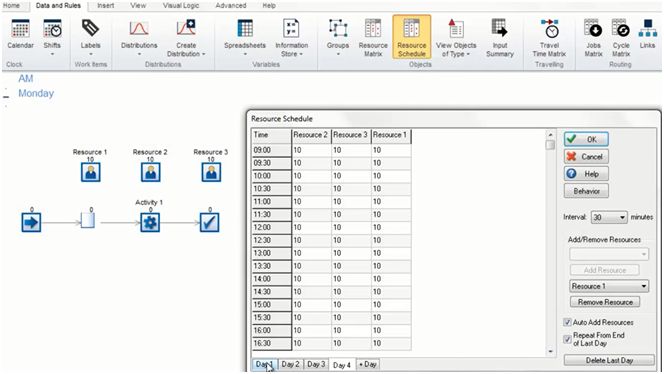Click the Delete Last Day button
664x374 pixels.
[609, 360]
